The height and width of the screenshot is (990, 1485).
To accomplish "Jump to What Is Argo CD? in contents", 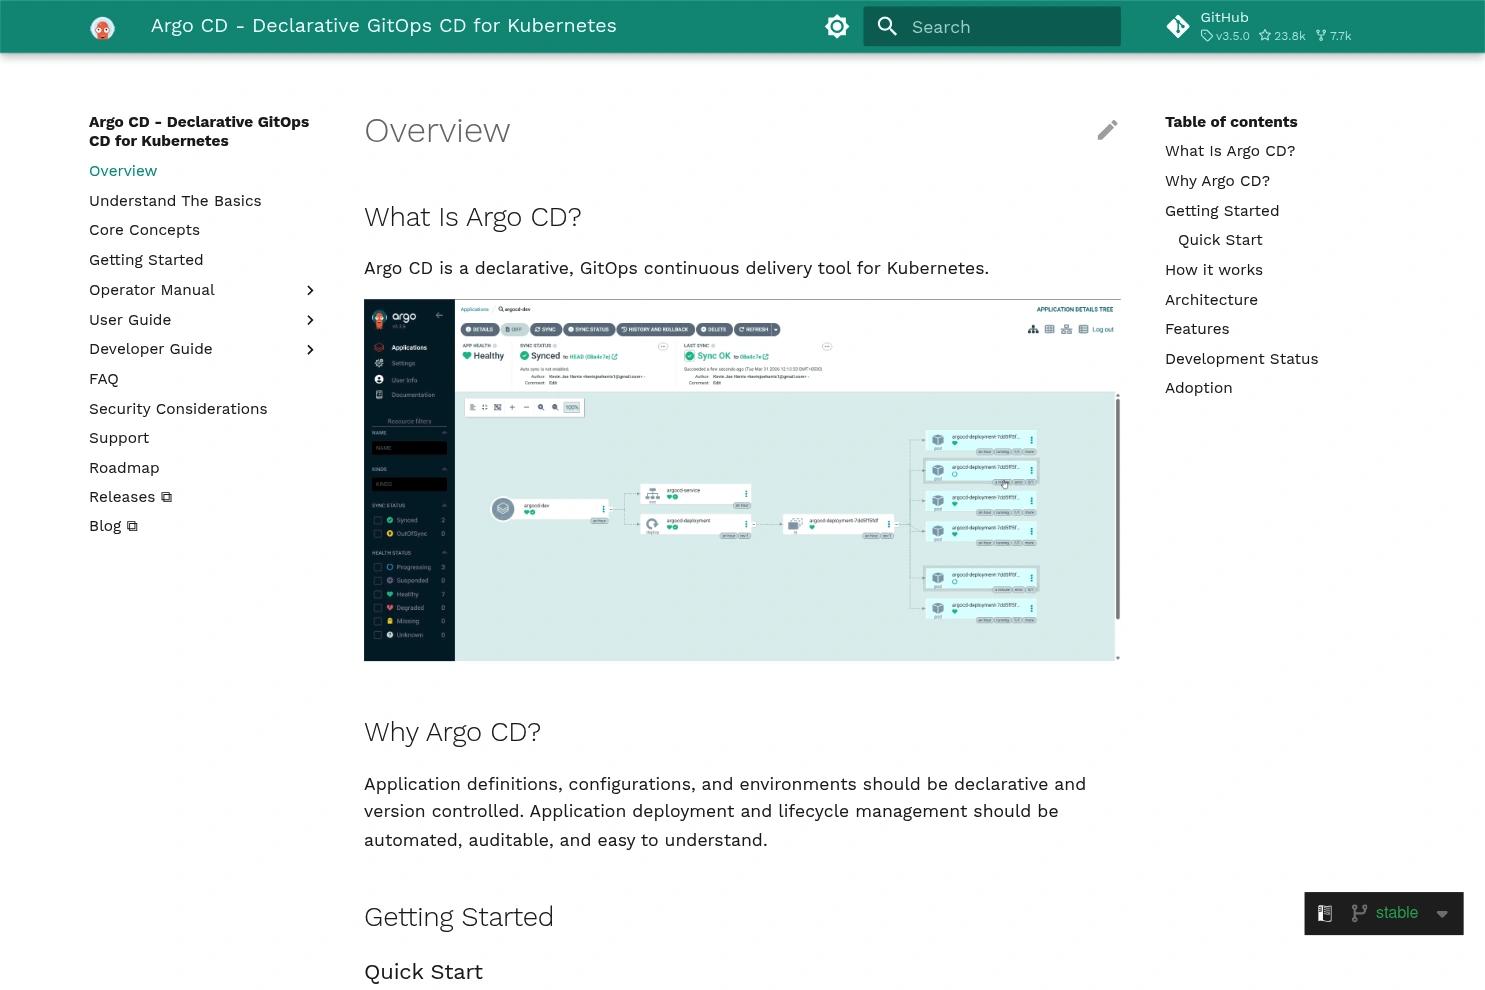I will [1230, 151].
